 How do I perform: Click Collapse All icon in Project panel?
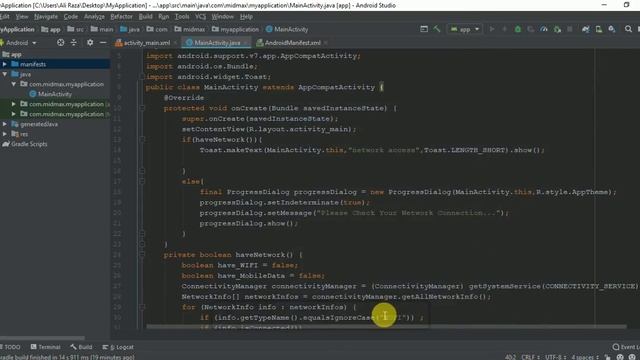click(x=73, y=42)
